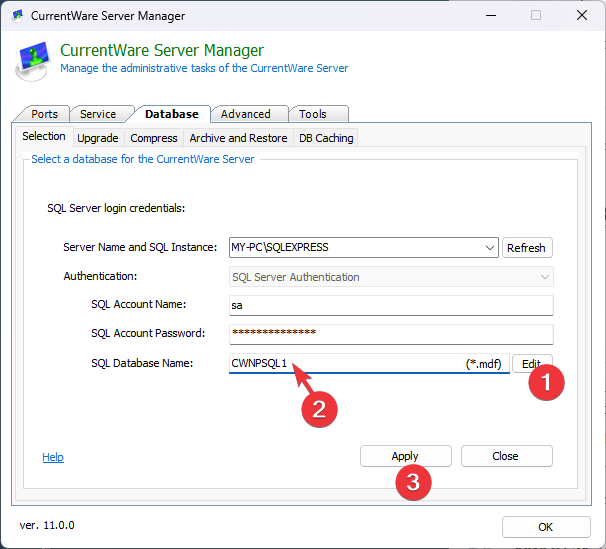Click the "SQL Server login credentials:" label

pos(116,208)
